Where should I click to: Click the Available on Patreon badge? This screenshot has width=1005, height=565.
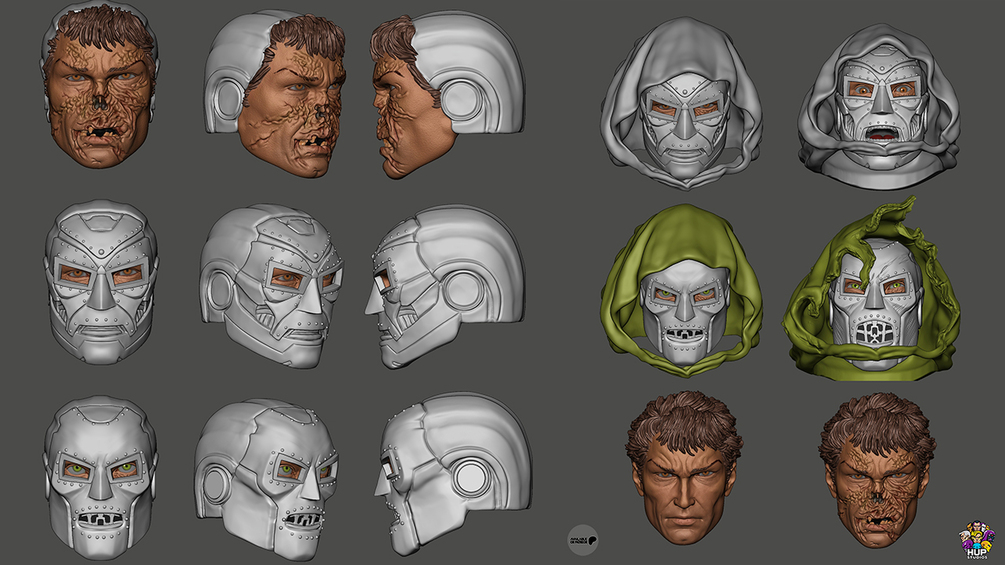click(x=583, y=540)
